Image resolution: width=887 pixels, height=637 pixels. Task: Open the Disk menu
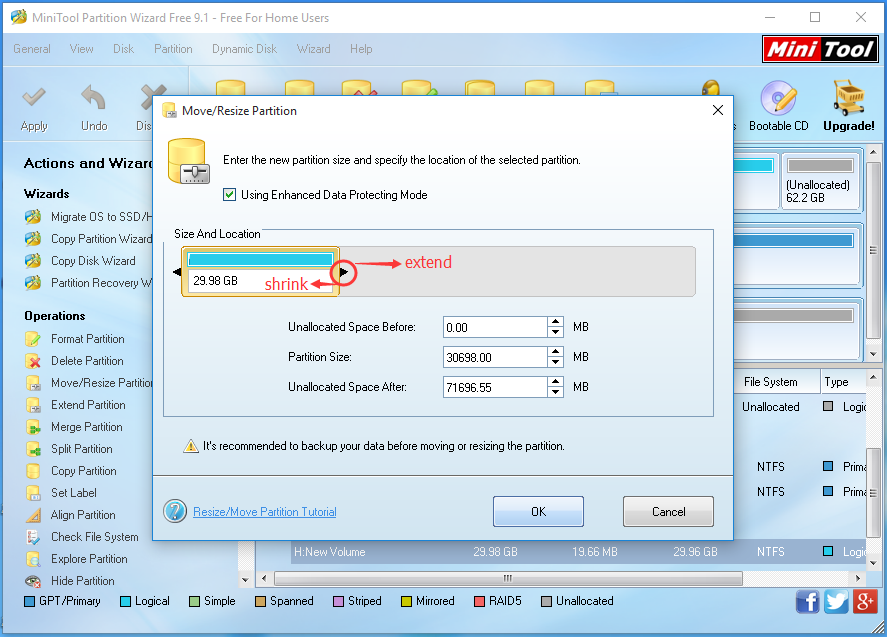(123, 49)
